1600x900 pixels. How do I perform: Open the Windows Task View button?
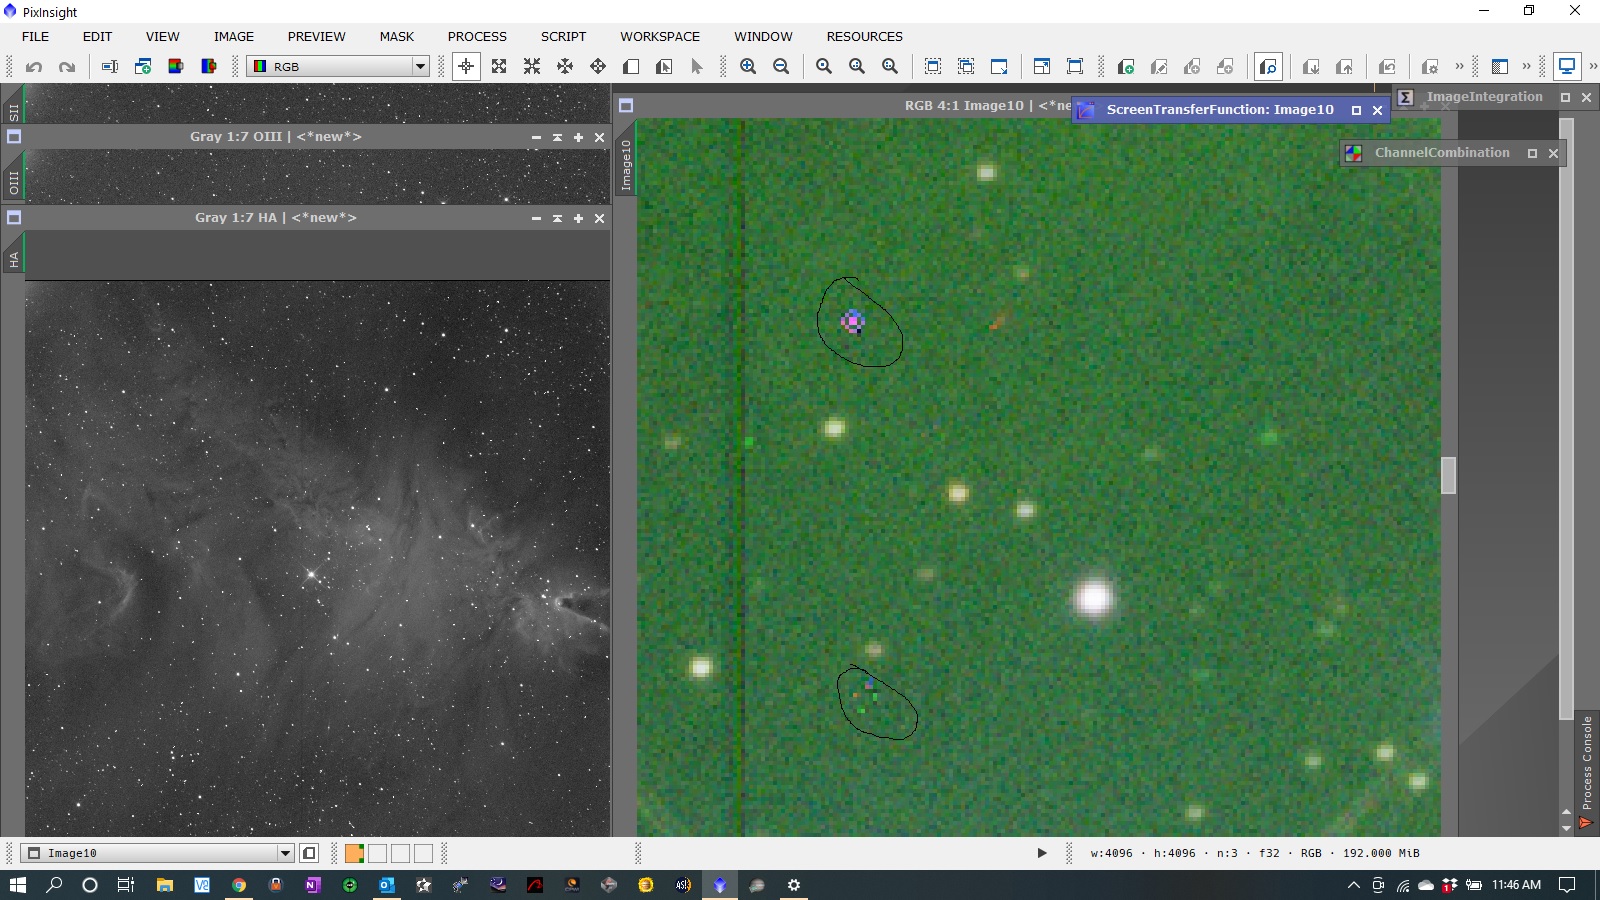126,885
